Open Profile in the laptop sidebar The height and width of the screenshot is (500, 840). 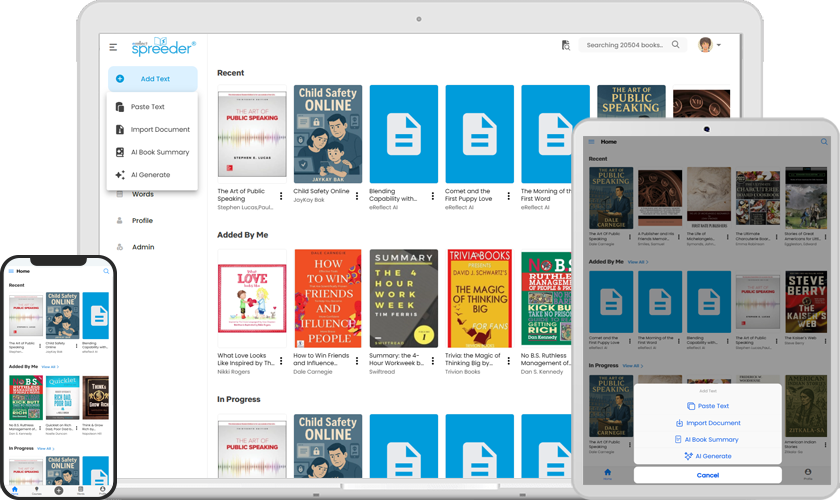pos(142,220)
